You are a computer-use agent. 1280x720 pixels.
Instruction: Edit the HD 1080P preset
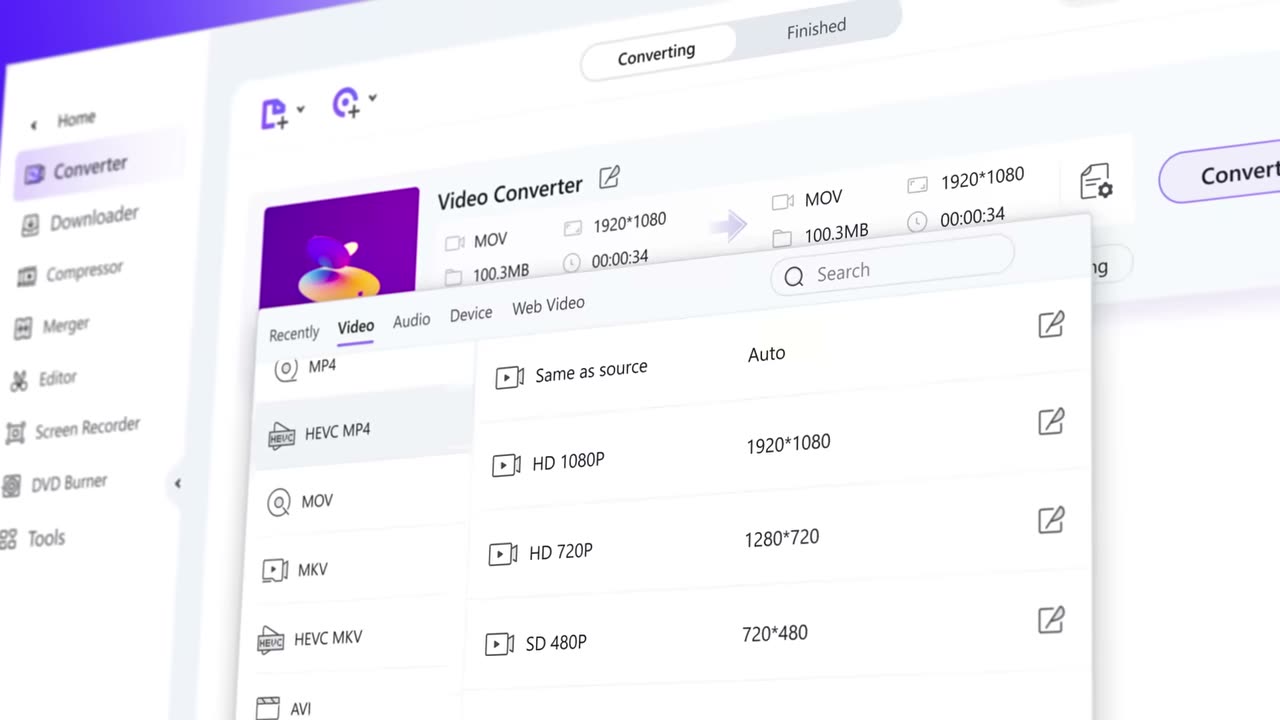(1050, 421)
